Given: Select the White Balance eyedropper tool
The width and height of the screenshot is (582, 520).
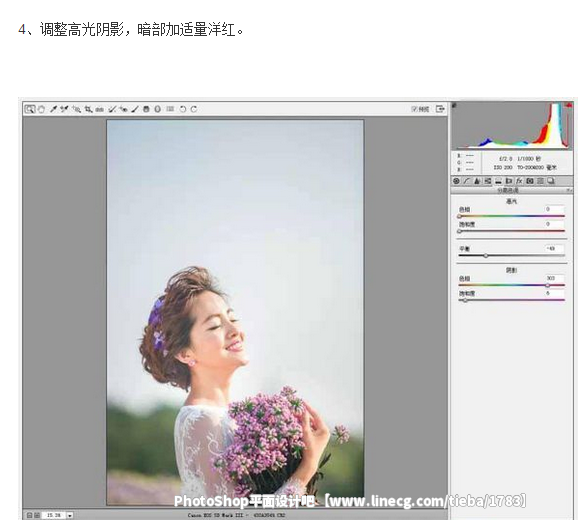Looking at the screenshot, I should click(x=53, y=109).
